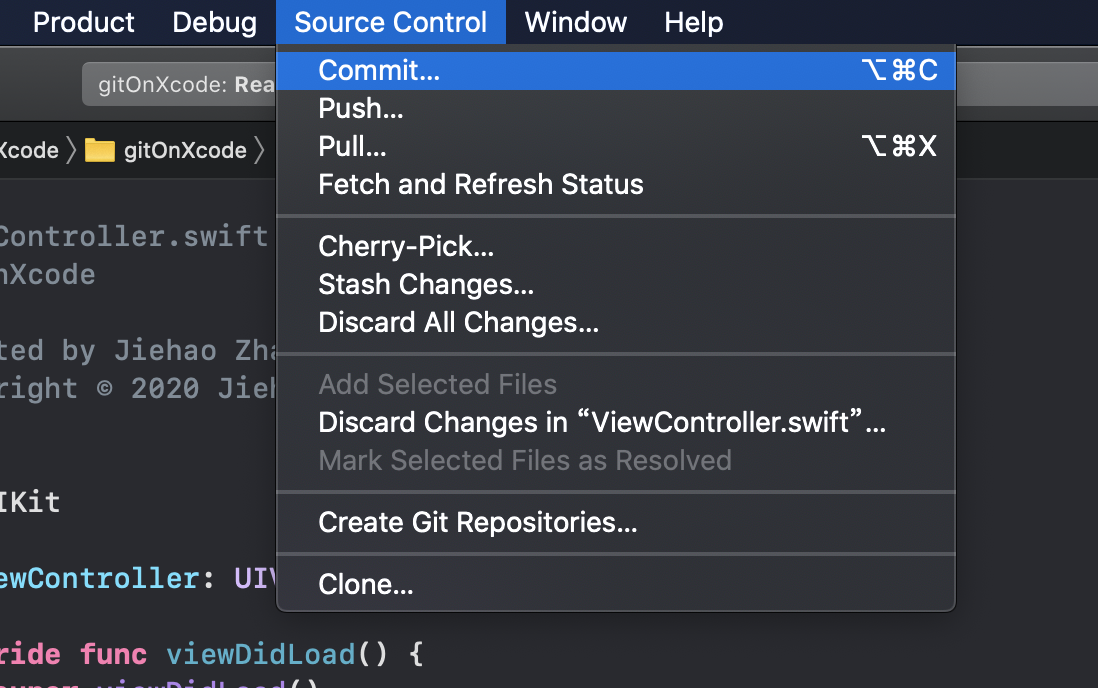Open the Debug menu
The image size is (1098, 688).
coord(214,22)
